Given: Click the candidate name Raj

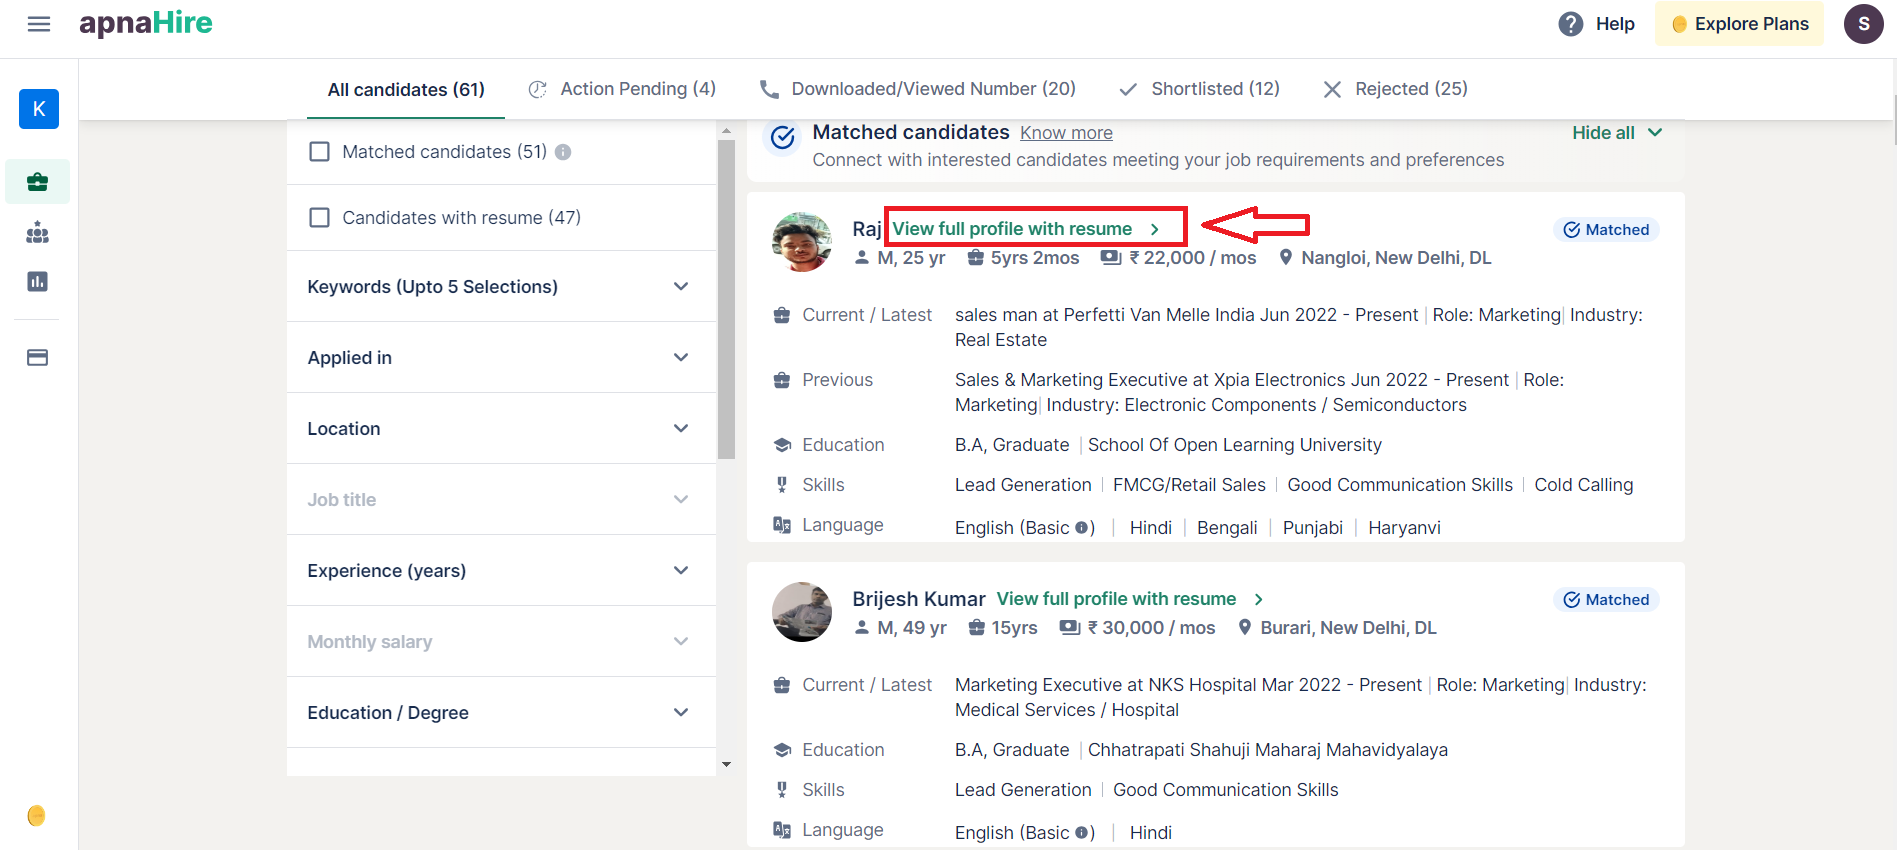Looking at the screenshot, I should pyautogui.click(x=867, y=229).
